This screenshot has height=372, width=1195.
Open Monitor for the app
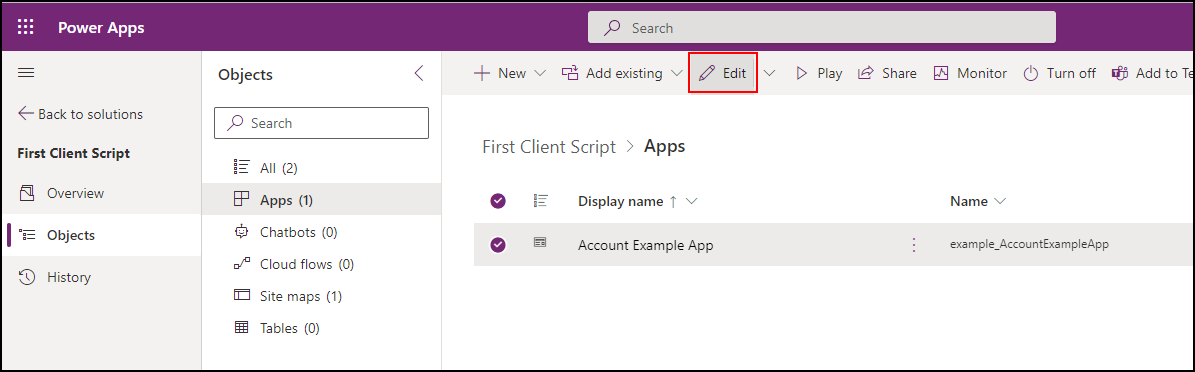[969, 73]
